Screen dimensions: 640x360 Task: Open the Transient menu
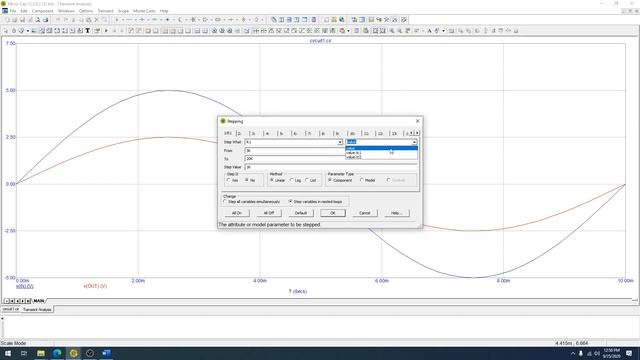point(105,11)
